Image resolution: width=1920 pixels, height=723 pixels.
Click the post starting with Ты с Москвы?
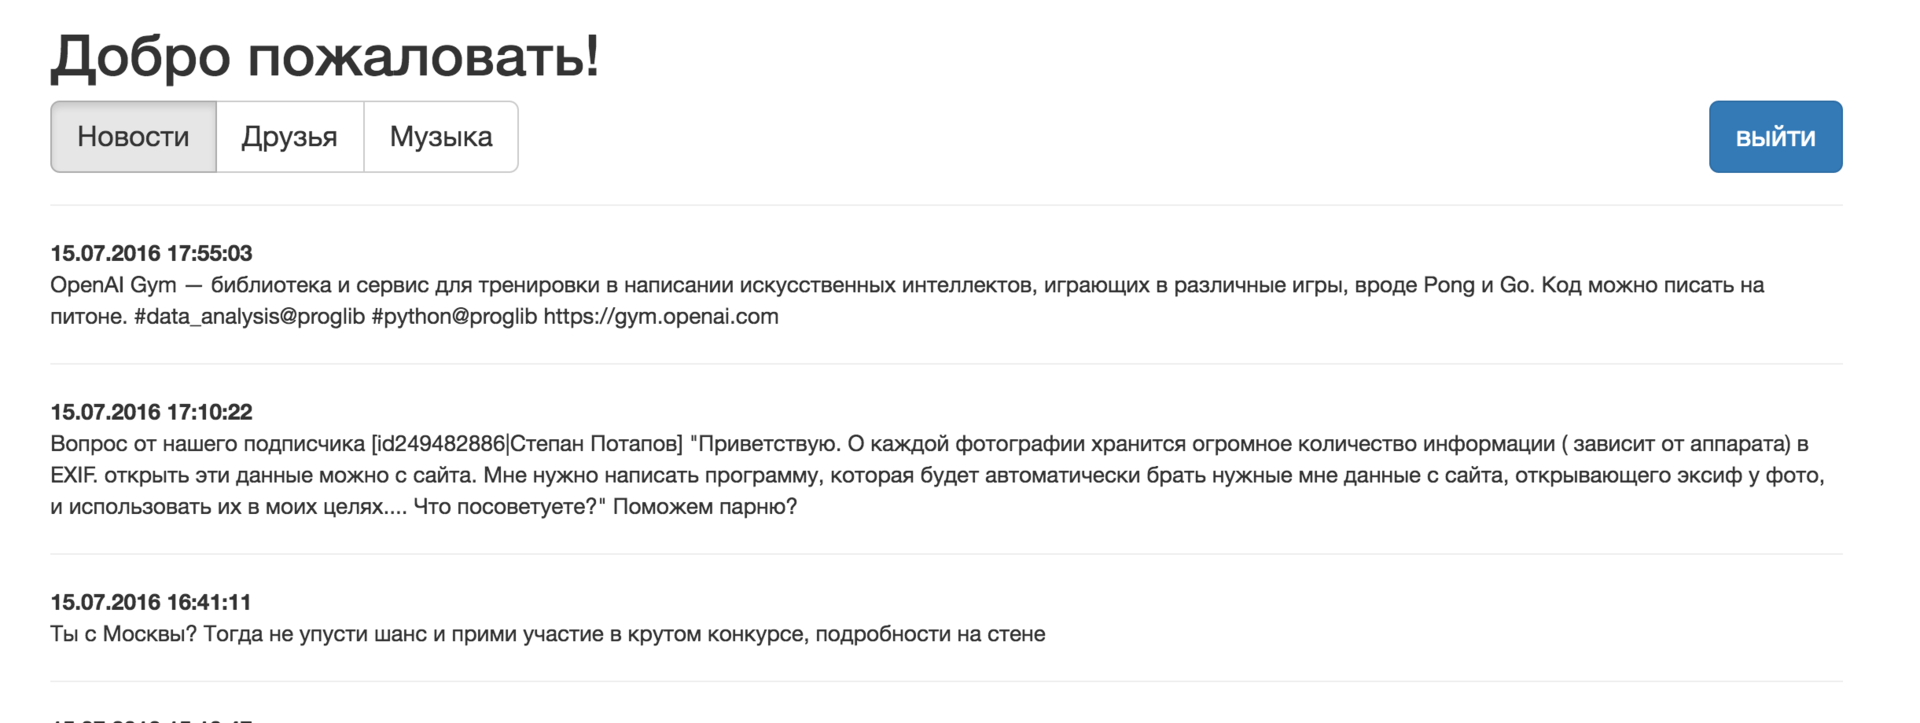547,634
